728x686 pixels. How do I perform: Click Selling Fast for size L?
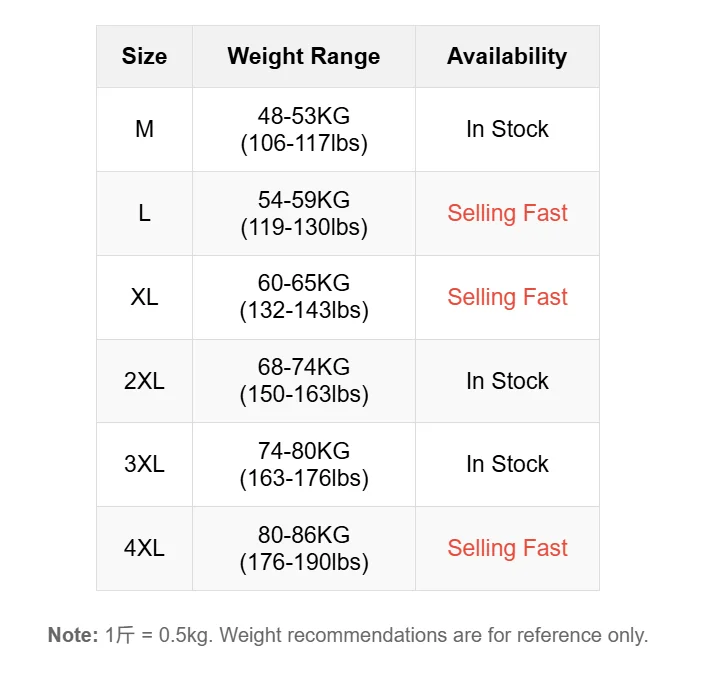click(x=507, y=213)
